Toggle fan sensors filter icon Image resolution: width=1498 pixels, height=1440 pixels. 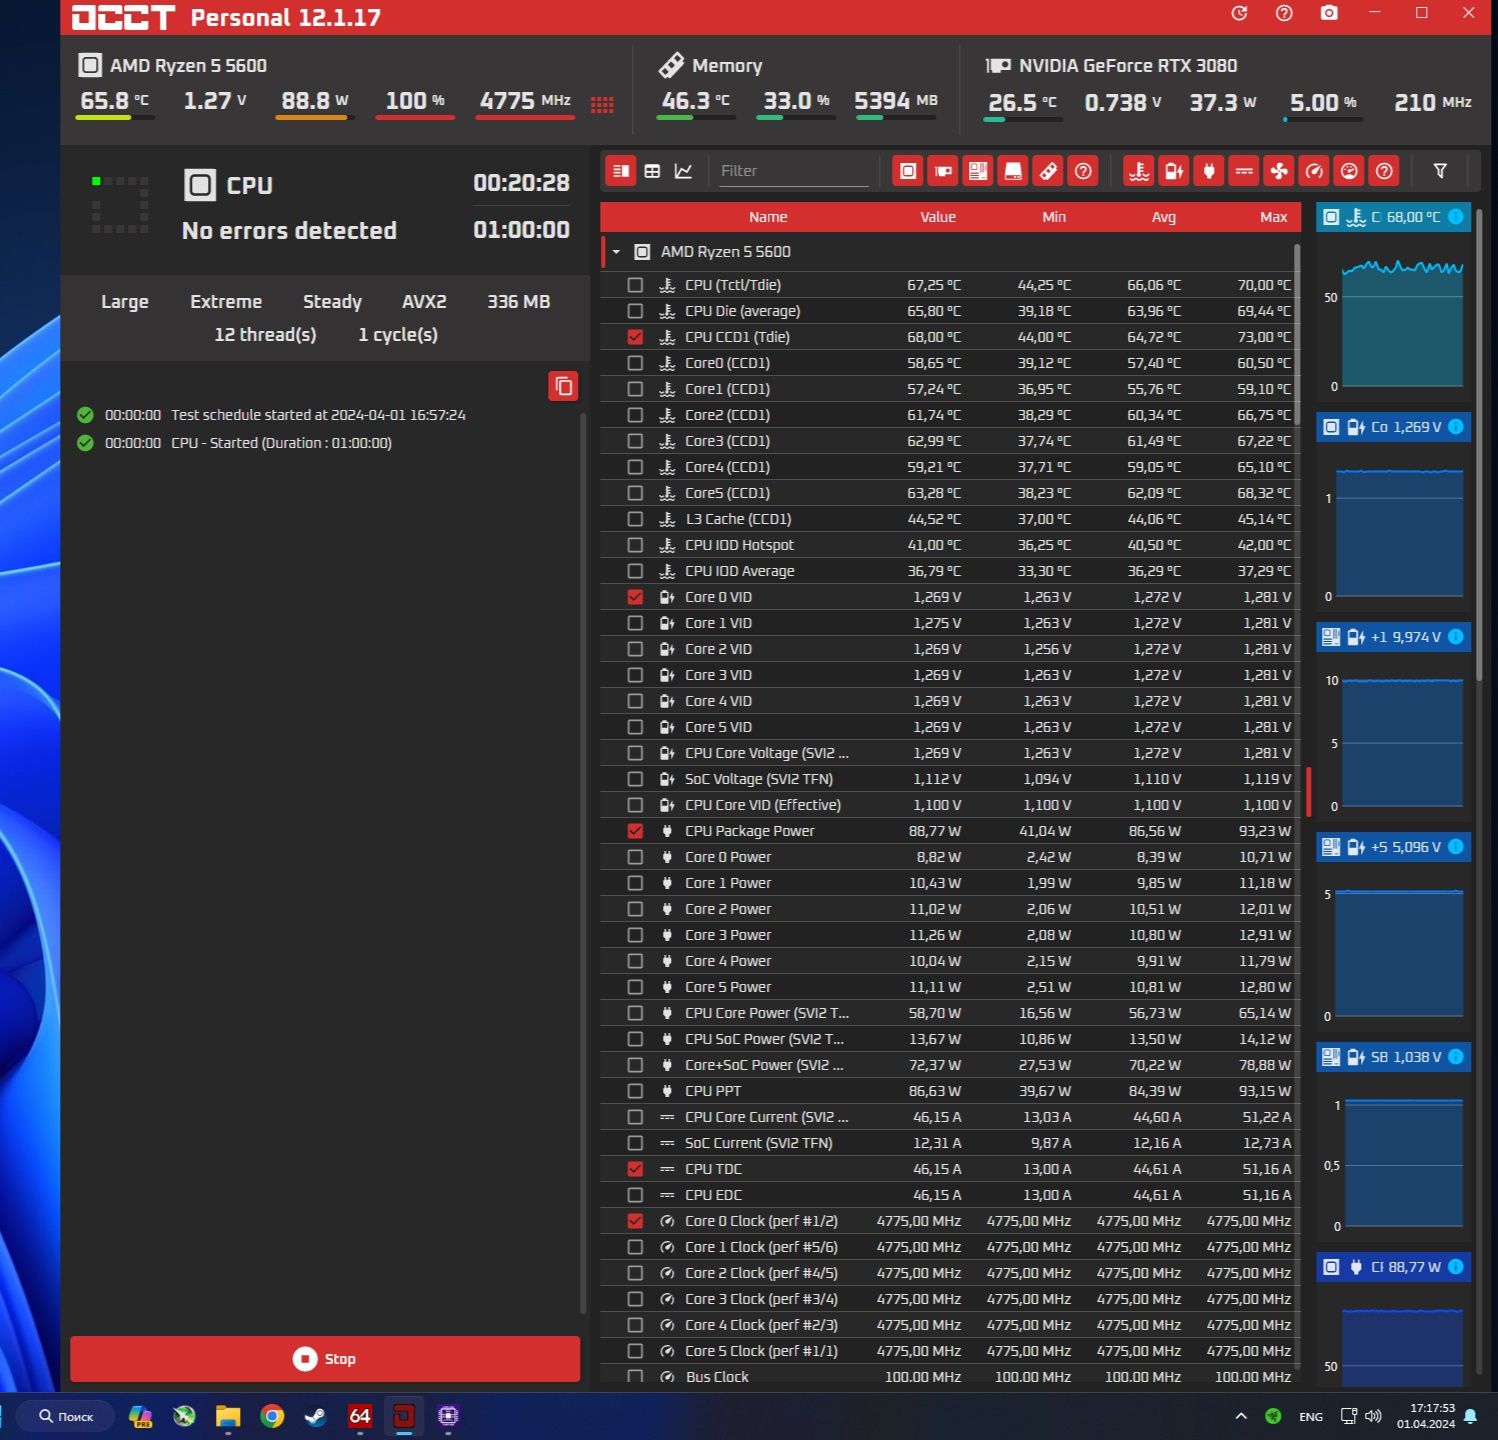pyautogui.click(x=1279, y=171)
